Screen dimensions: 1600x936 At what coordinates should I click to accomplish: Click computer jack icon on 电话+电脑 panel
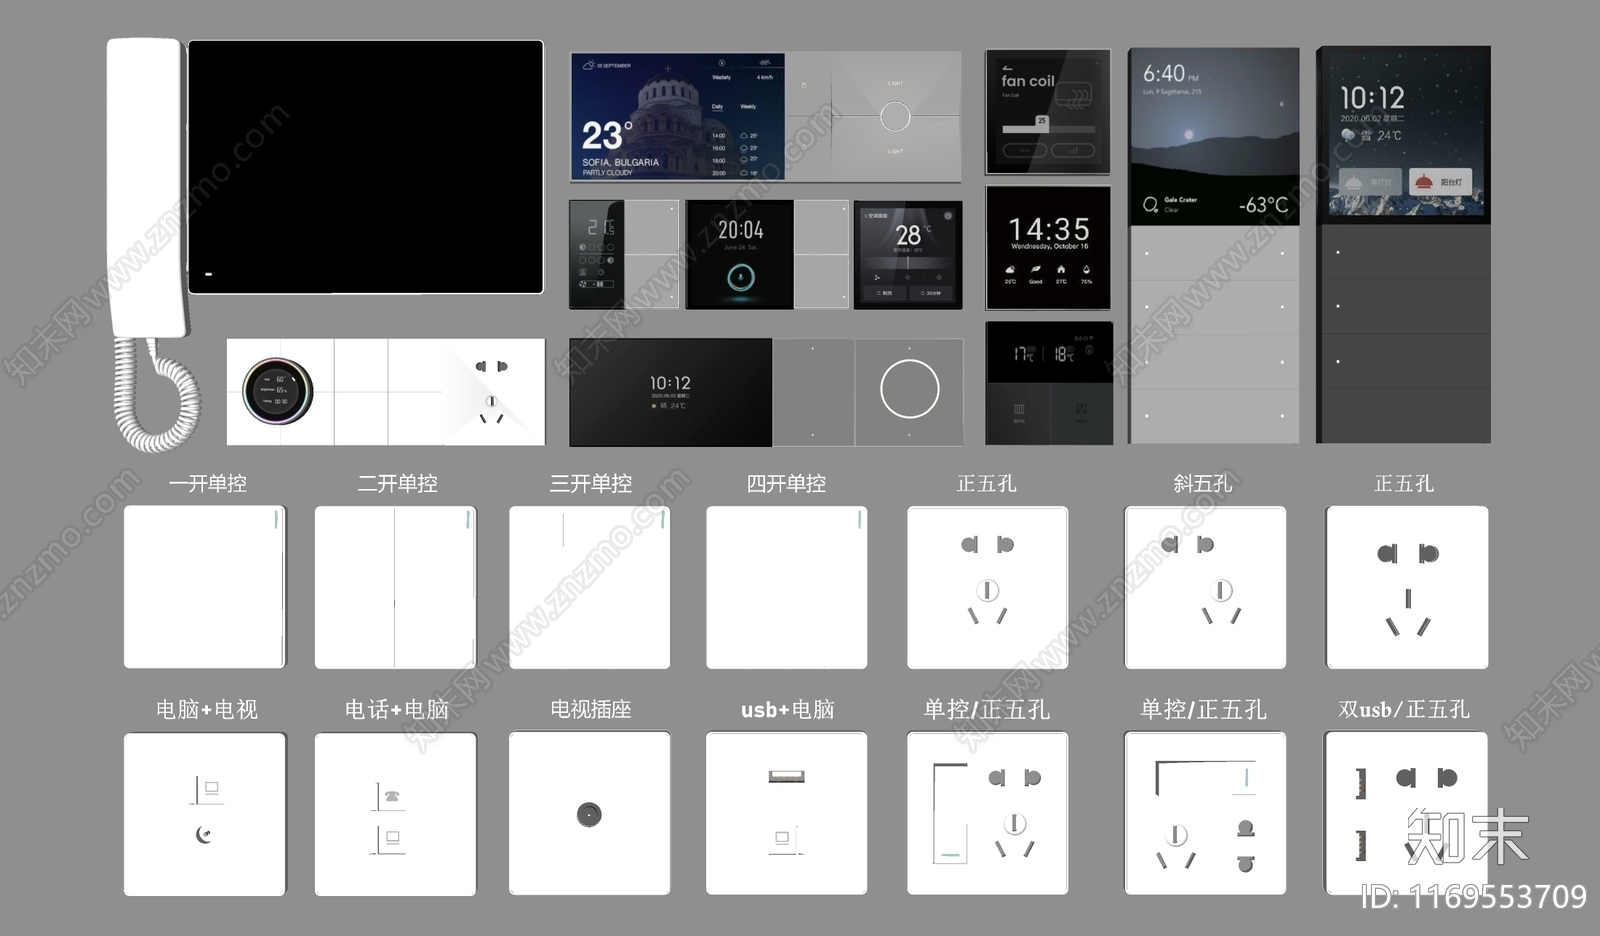coord(391,839)
